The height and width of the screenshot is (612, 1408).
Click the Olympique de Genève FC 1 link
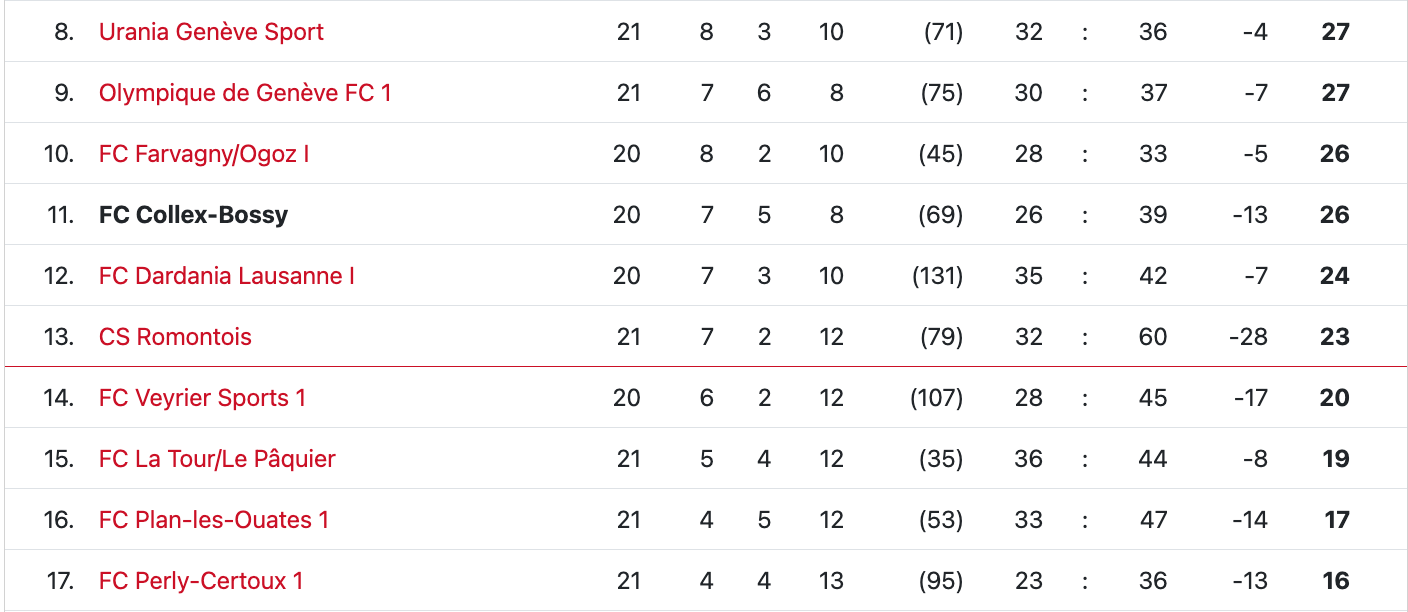point(245,93)
